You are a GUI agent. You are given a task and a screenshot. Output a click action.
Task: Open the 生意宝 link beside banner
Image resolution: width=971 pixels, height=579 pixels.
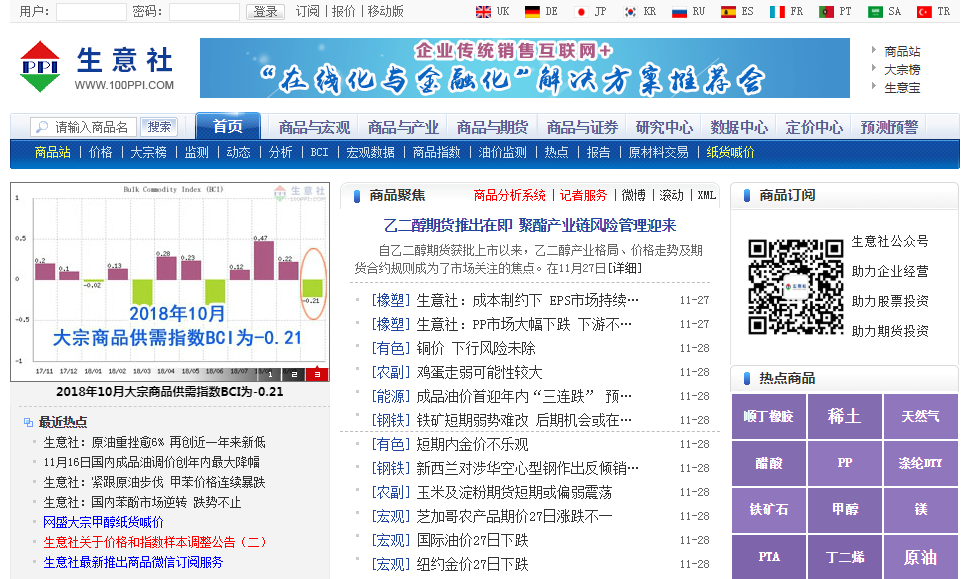tap(902, 88)
